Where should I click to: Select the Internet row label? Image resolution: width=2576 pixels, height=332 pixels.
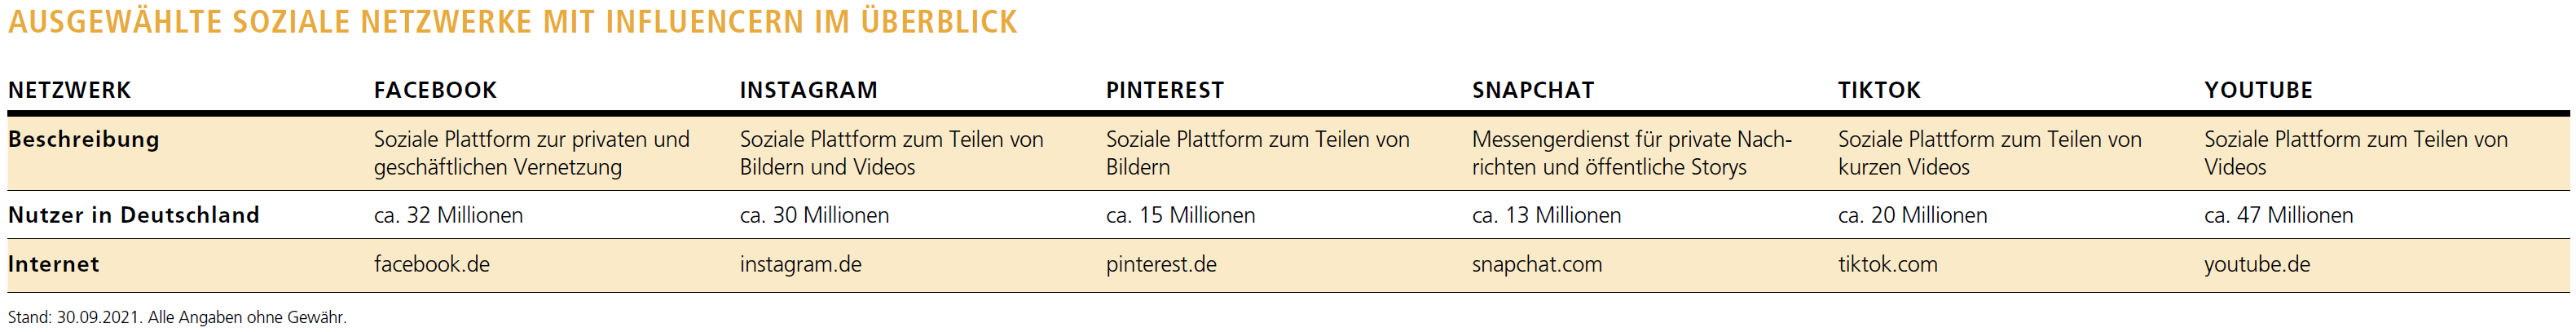pos(53,265)
